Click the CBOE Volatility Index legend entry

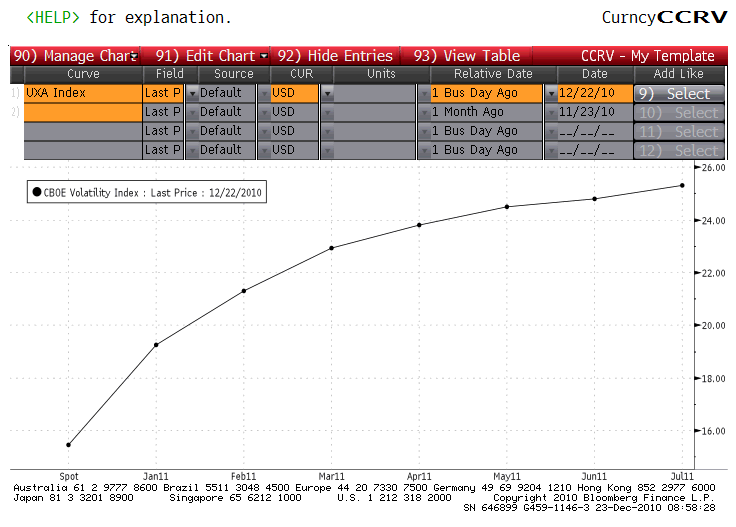147,192
